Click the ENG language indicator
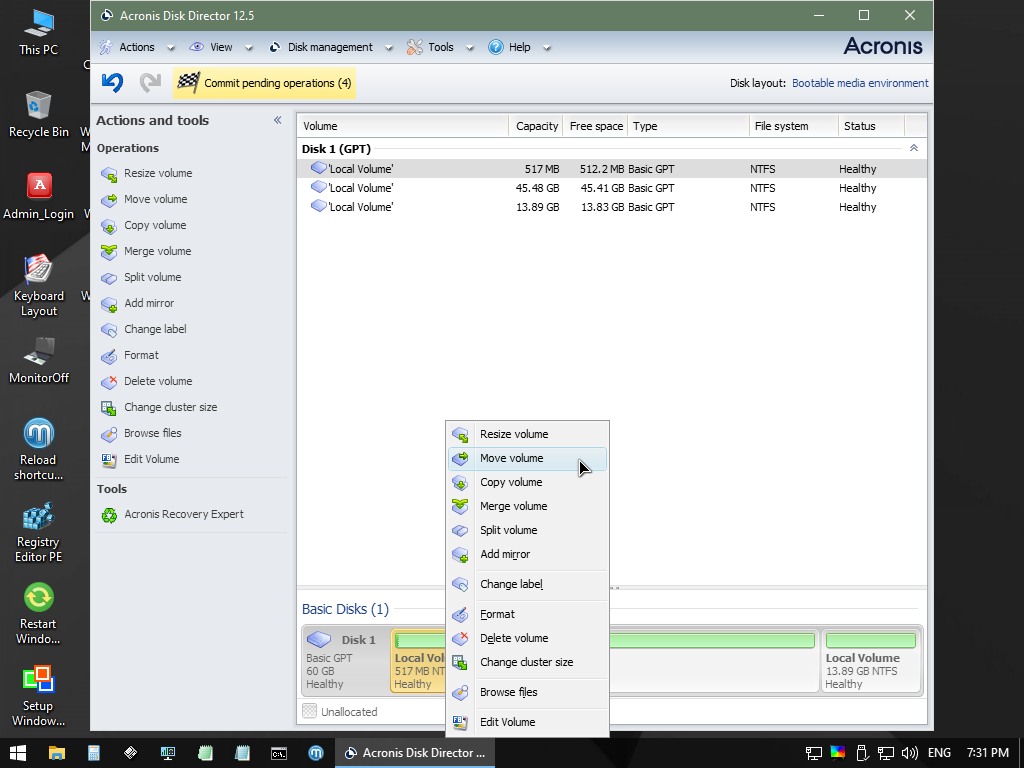 coord(939,753)
